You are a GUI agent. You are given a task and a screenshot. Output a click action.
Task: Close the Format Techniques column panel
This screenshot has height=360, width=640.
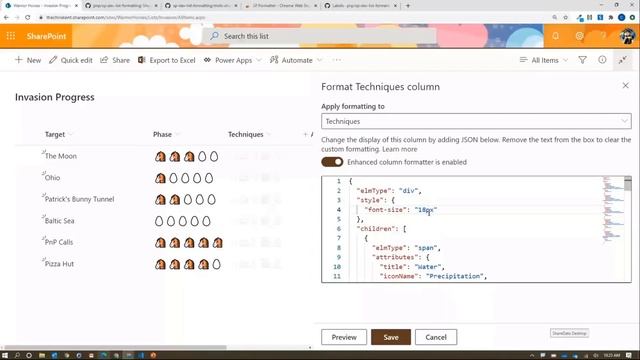point(625,85)
